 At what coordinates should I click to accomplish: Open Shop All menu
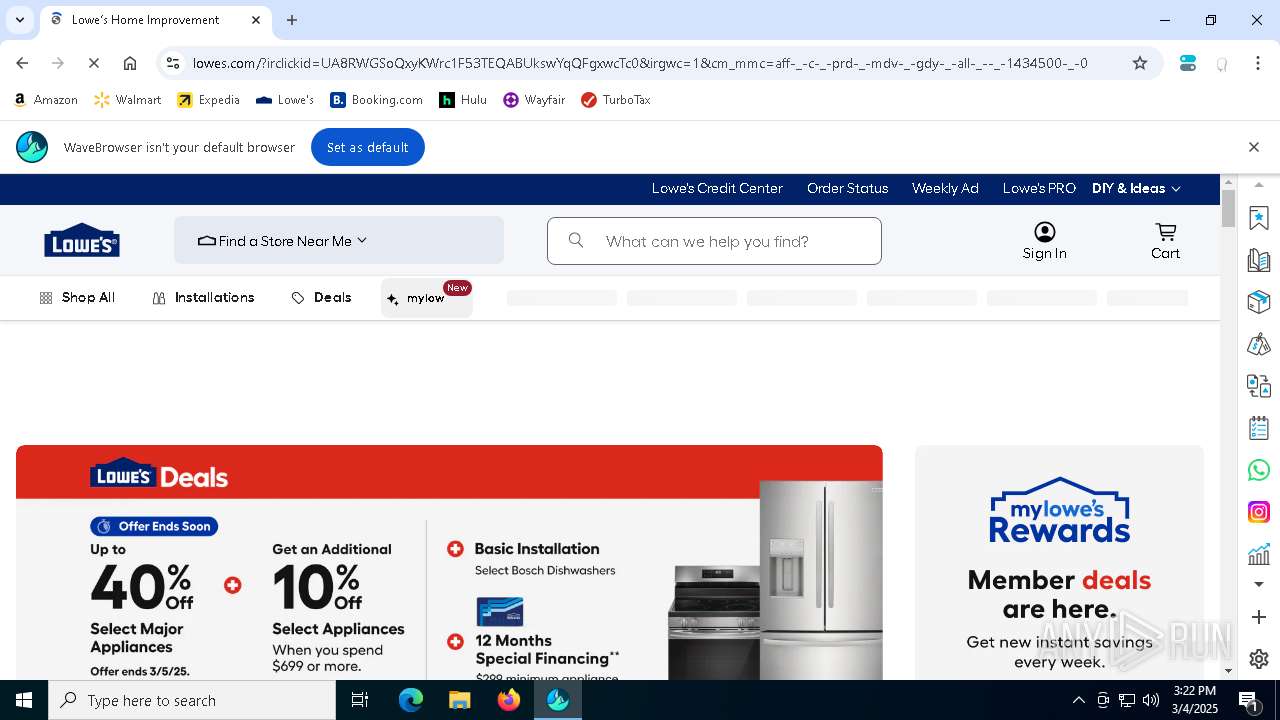pos(77,298)
